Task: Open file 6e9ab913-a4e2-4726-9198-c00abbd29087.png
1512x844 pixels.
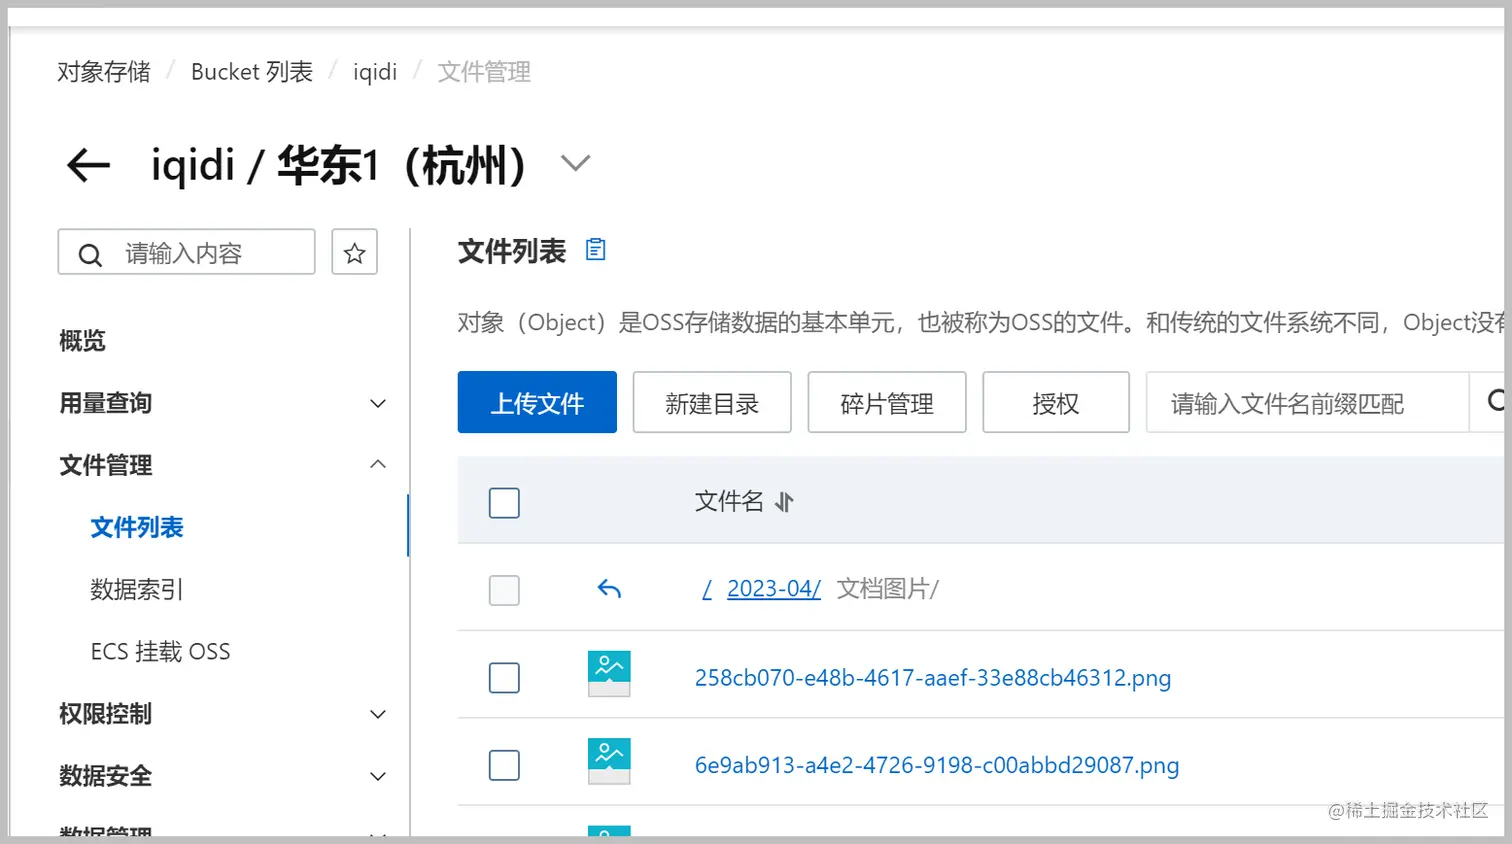Action: (937, 766)
